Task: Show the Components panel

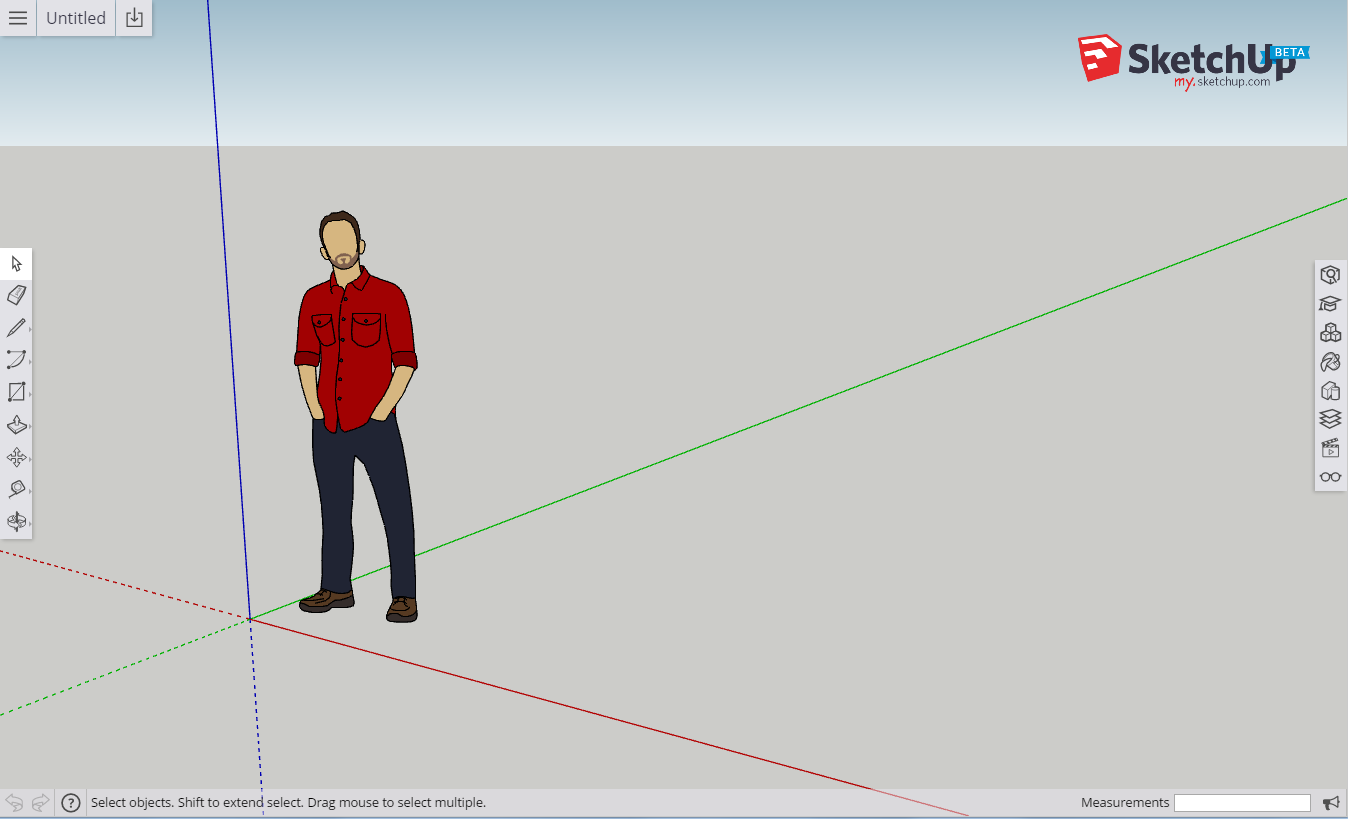Action: pos(1329,333)
